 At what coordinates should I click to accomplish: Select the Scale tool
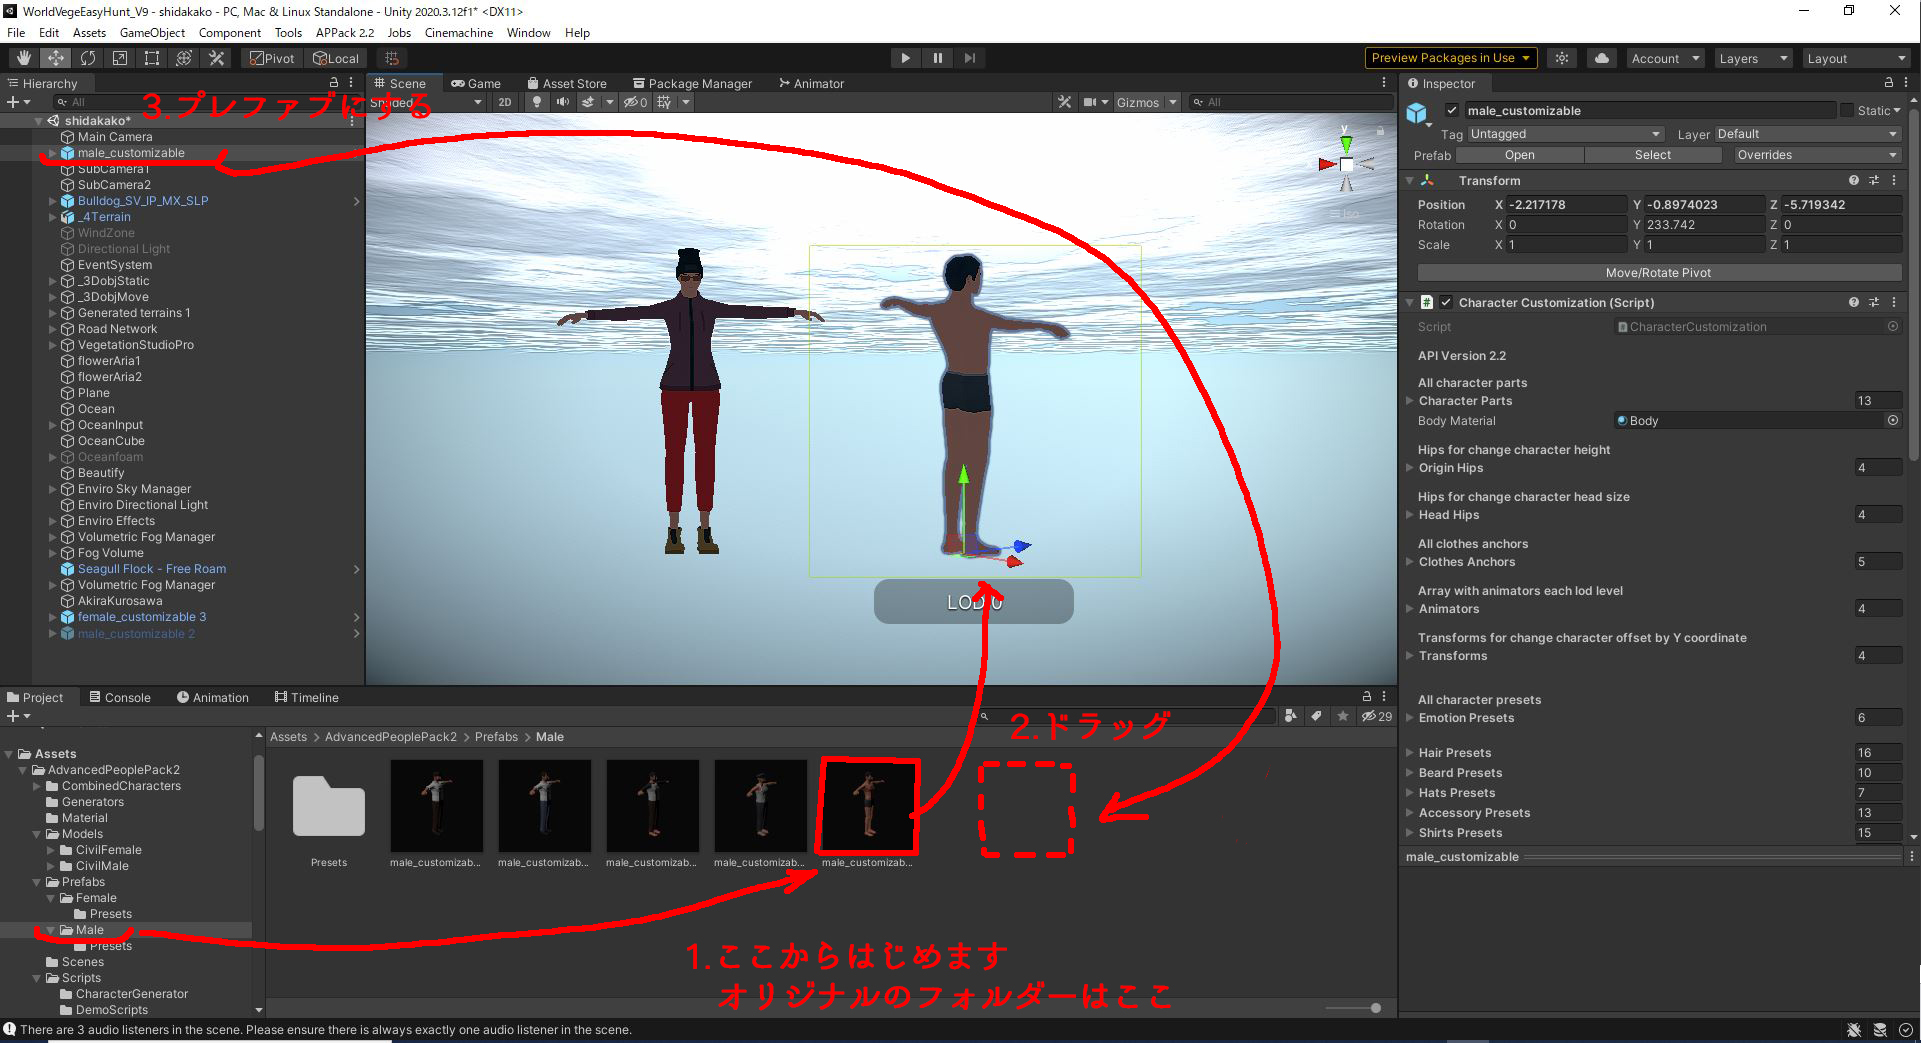point(119,57)
